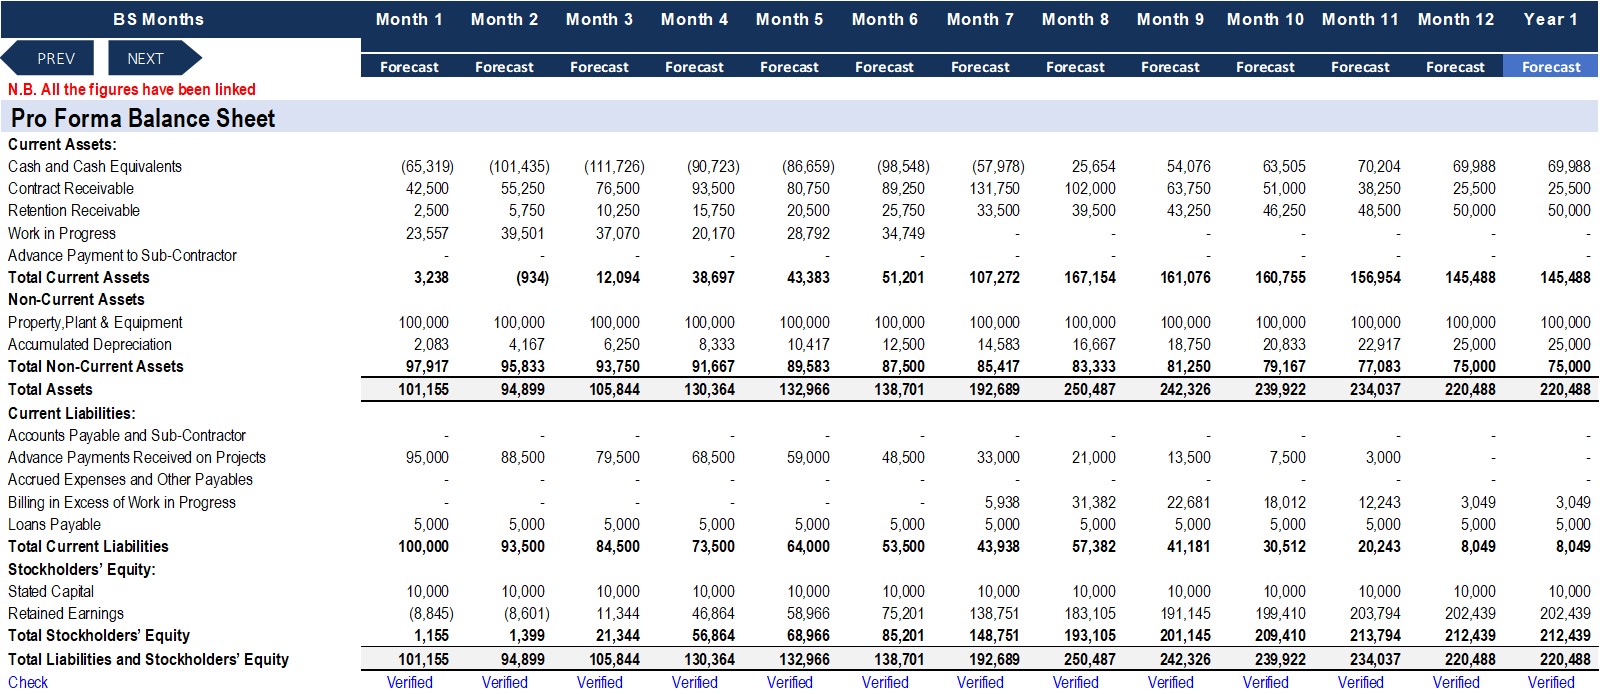The height and width of the screenshot is (694, 1600).
Task: Select Accrued Expenses and Other Payables label
Action: coord(131,479)
